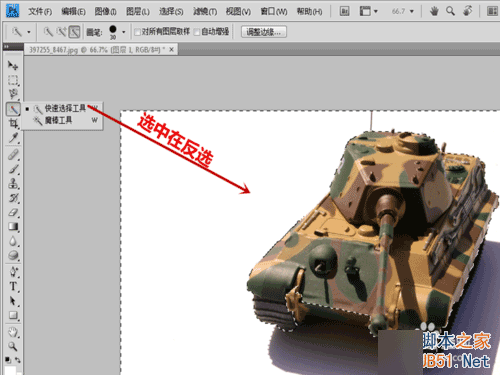This screenshot has height=375, width=500.
Task: Select the Crop tool
Action: pyautogui.click(x=13, y=123)
